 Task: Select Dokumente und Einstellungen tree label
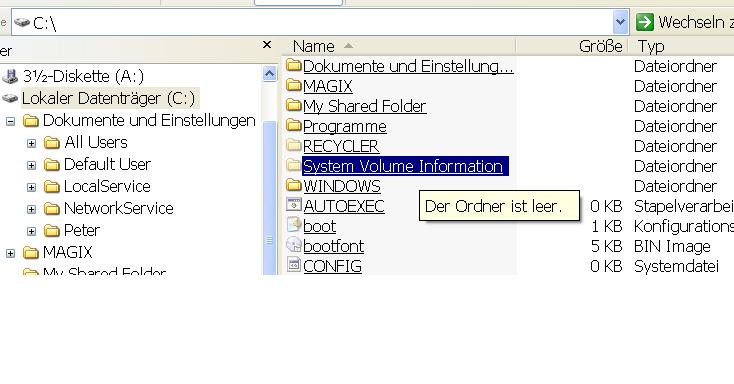149,120
